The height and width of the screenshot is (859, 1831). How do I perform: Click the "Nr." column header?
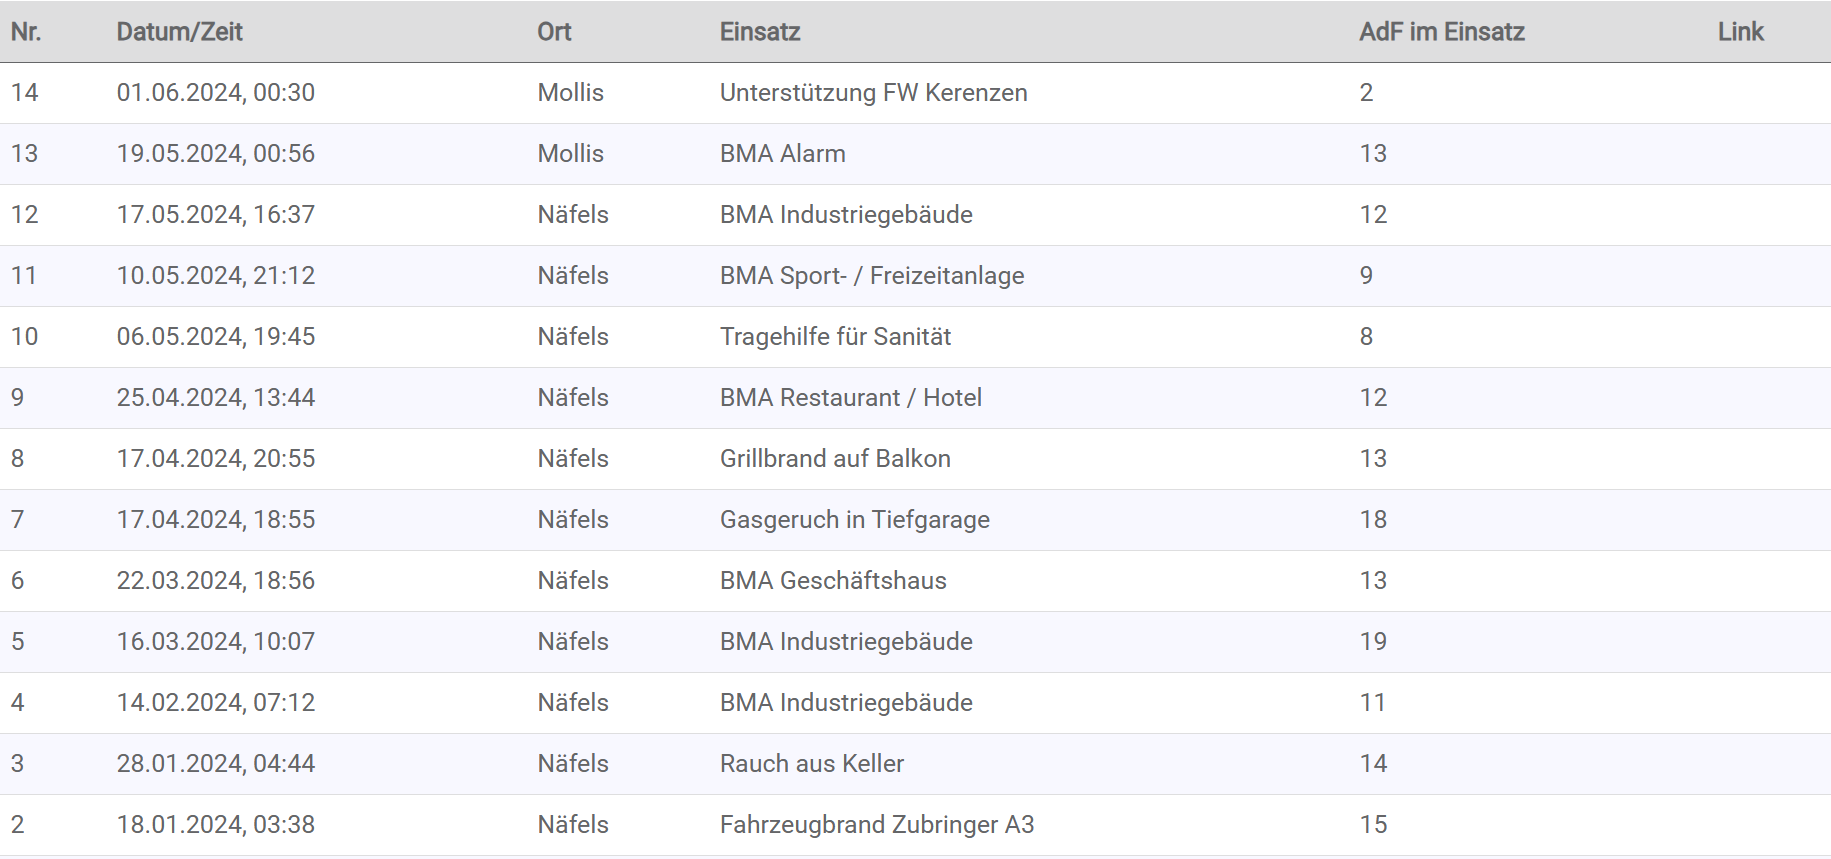tap(26, 32)
